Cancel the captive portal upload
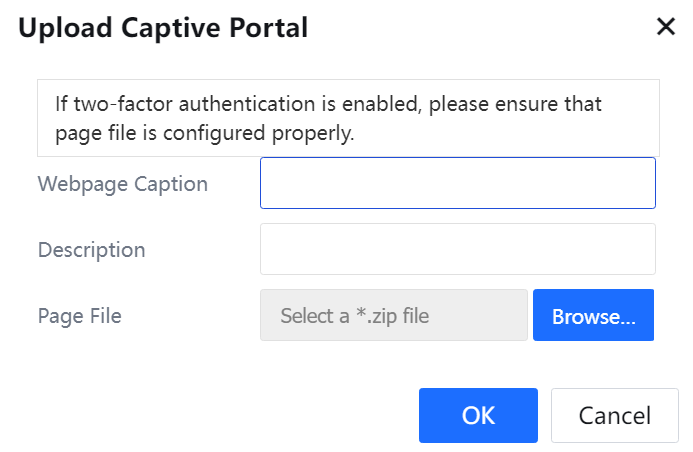 [615, 415]
